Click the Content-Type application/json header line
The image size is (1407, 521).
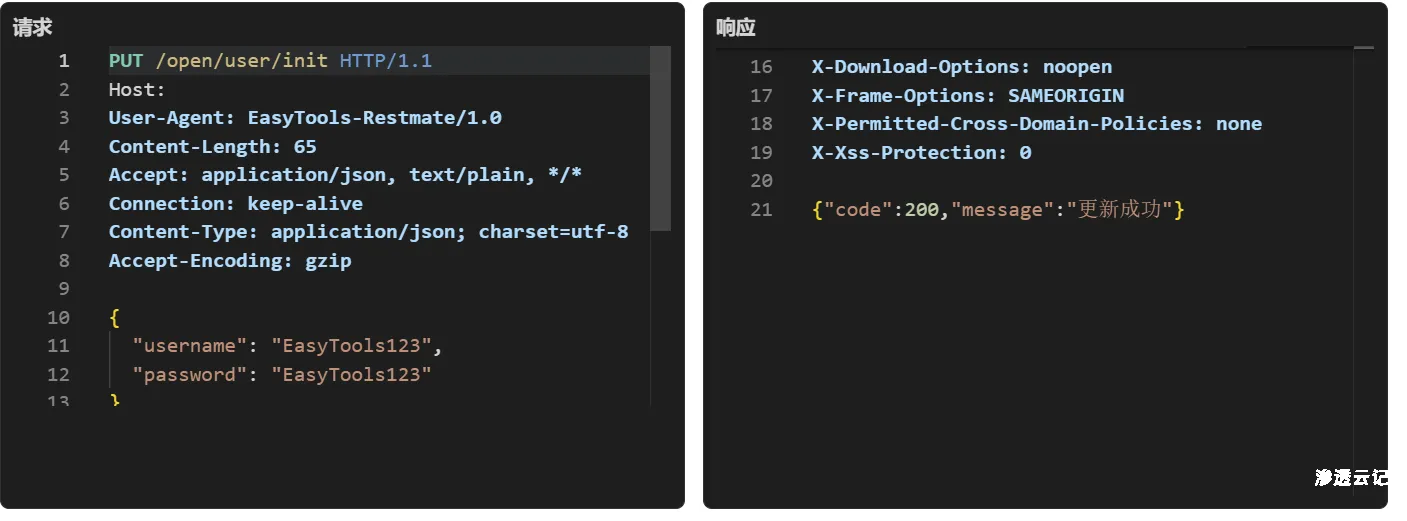click(x=368, y=233)
